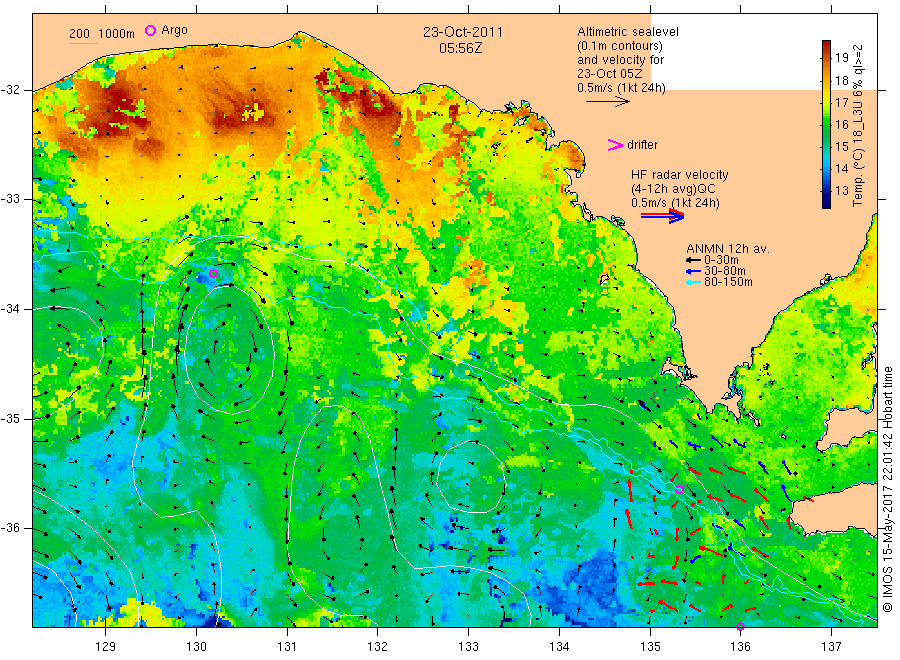Click the '(0.1m contours)' legend text
The width and height of the screenshot is (900, 660).
(620, 46)
